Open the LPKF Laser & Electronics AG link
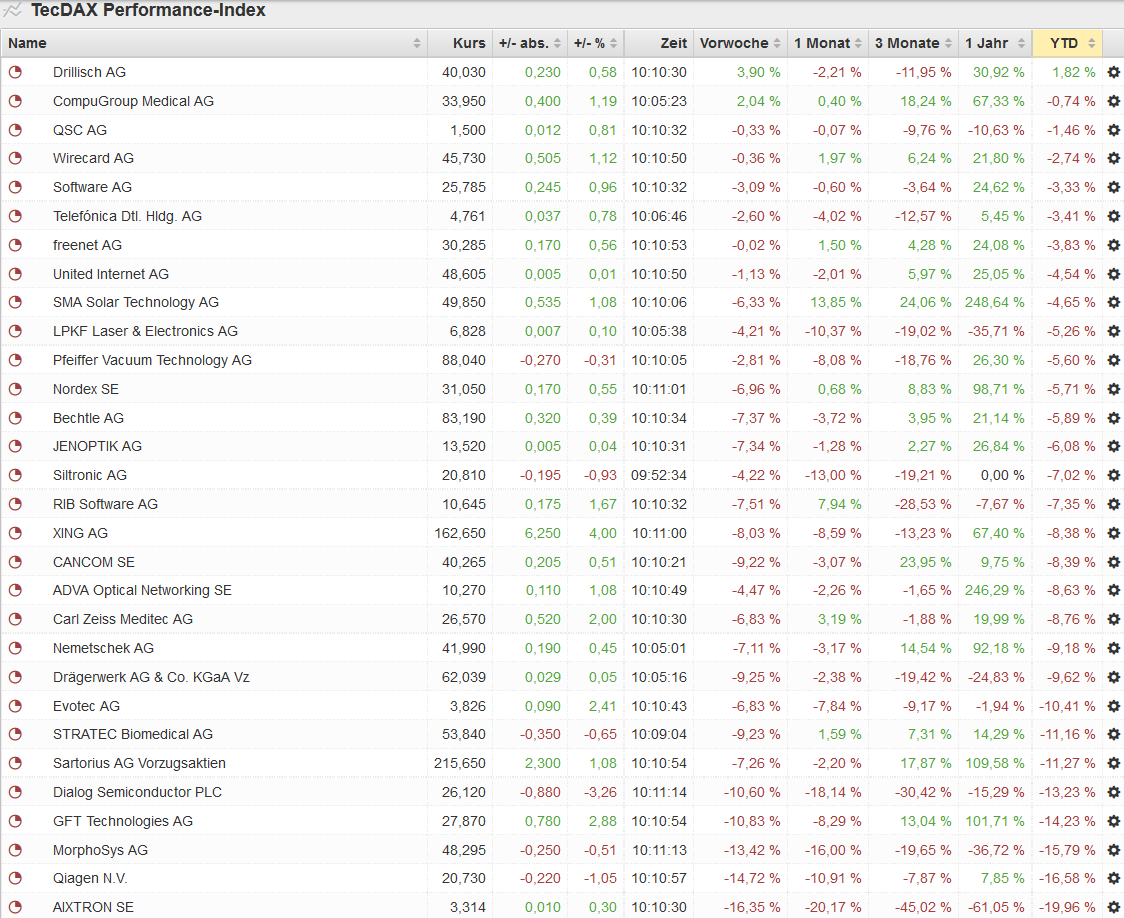The image size is (1124, 918). point(145,331)
